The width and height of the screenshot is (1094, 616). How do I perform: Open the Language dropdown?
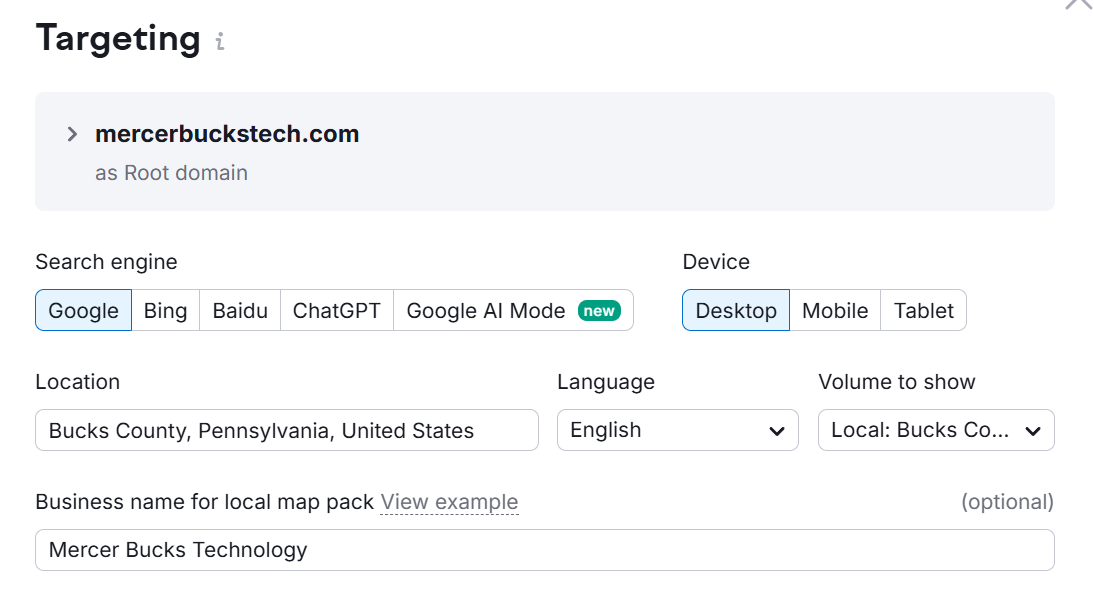pos(678,430)
